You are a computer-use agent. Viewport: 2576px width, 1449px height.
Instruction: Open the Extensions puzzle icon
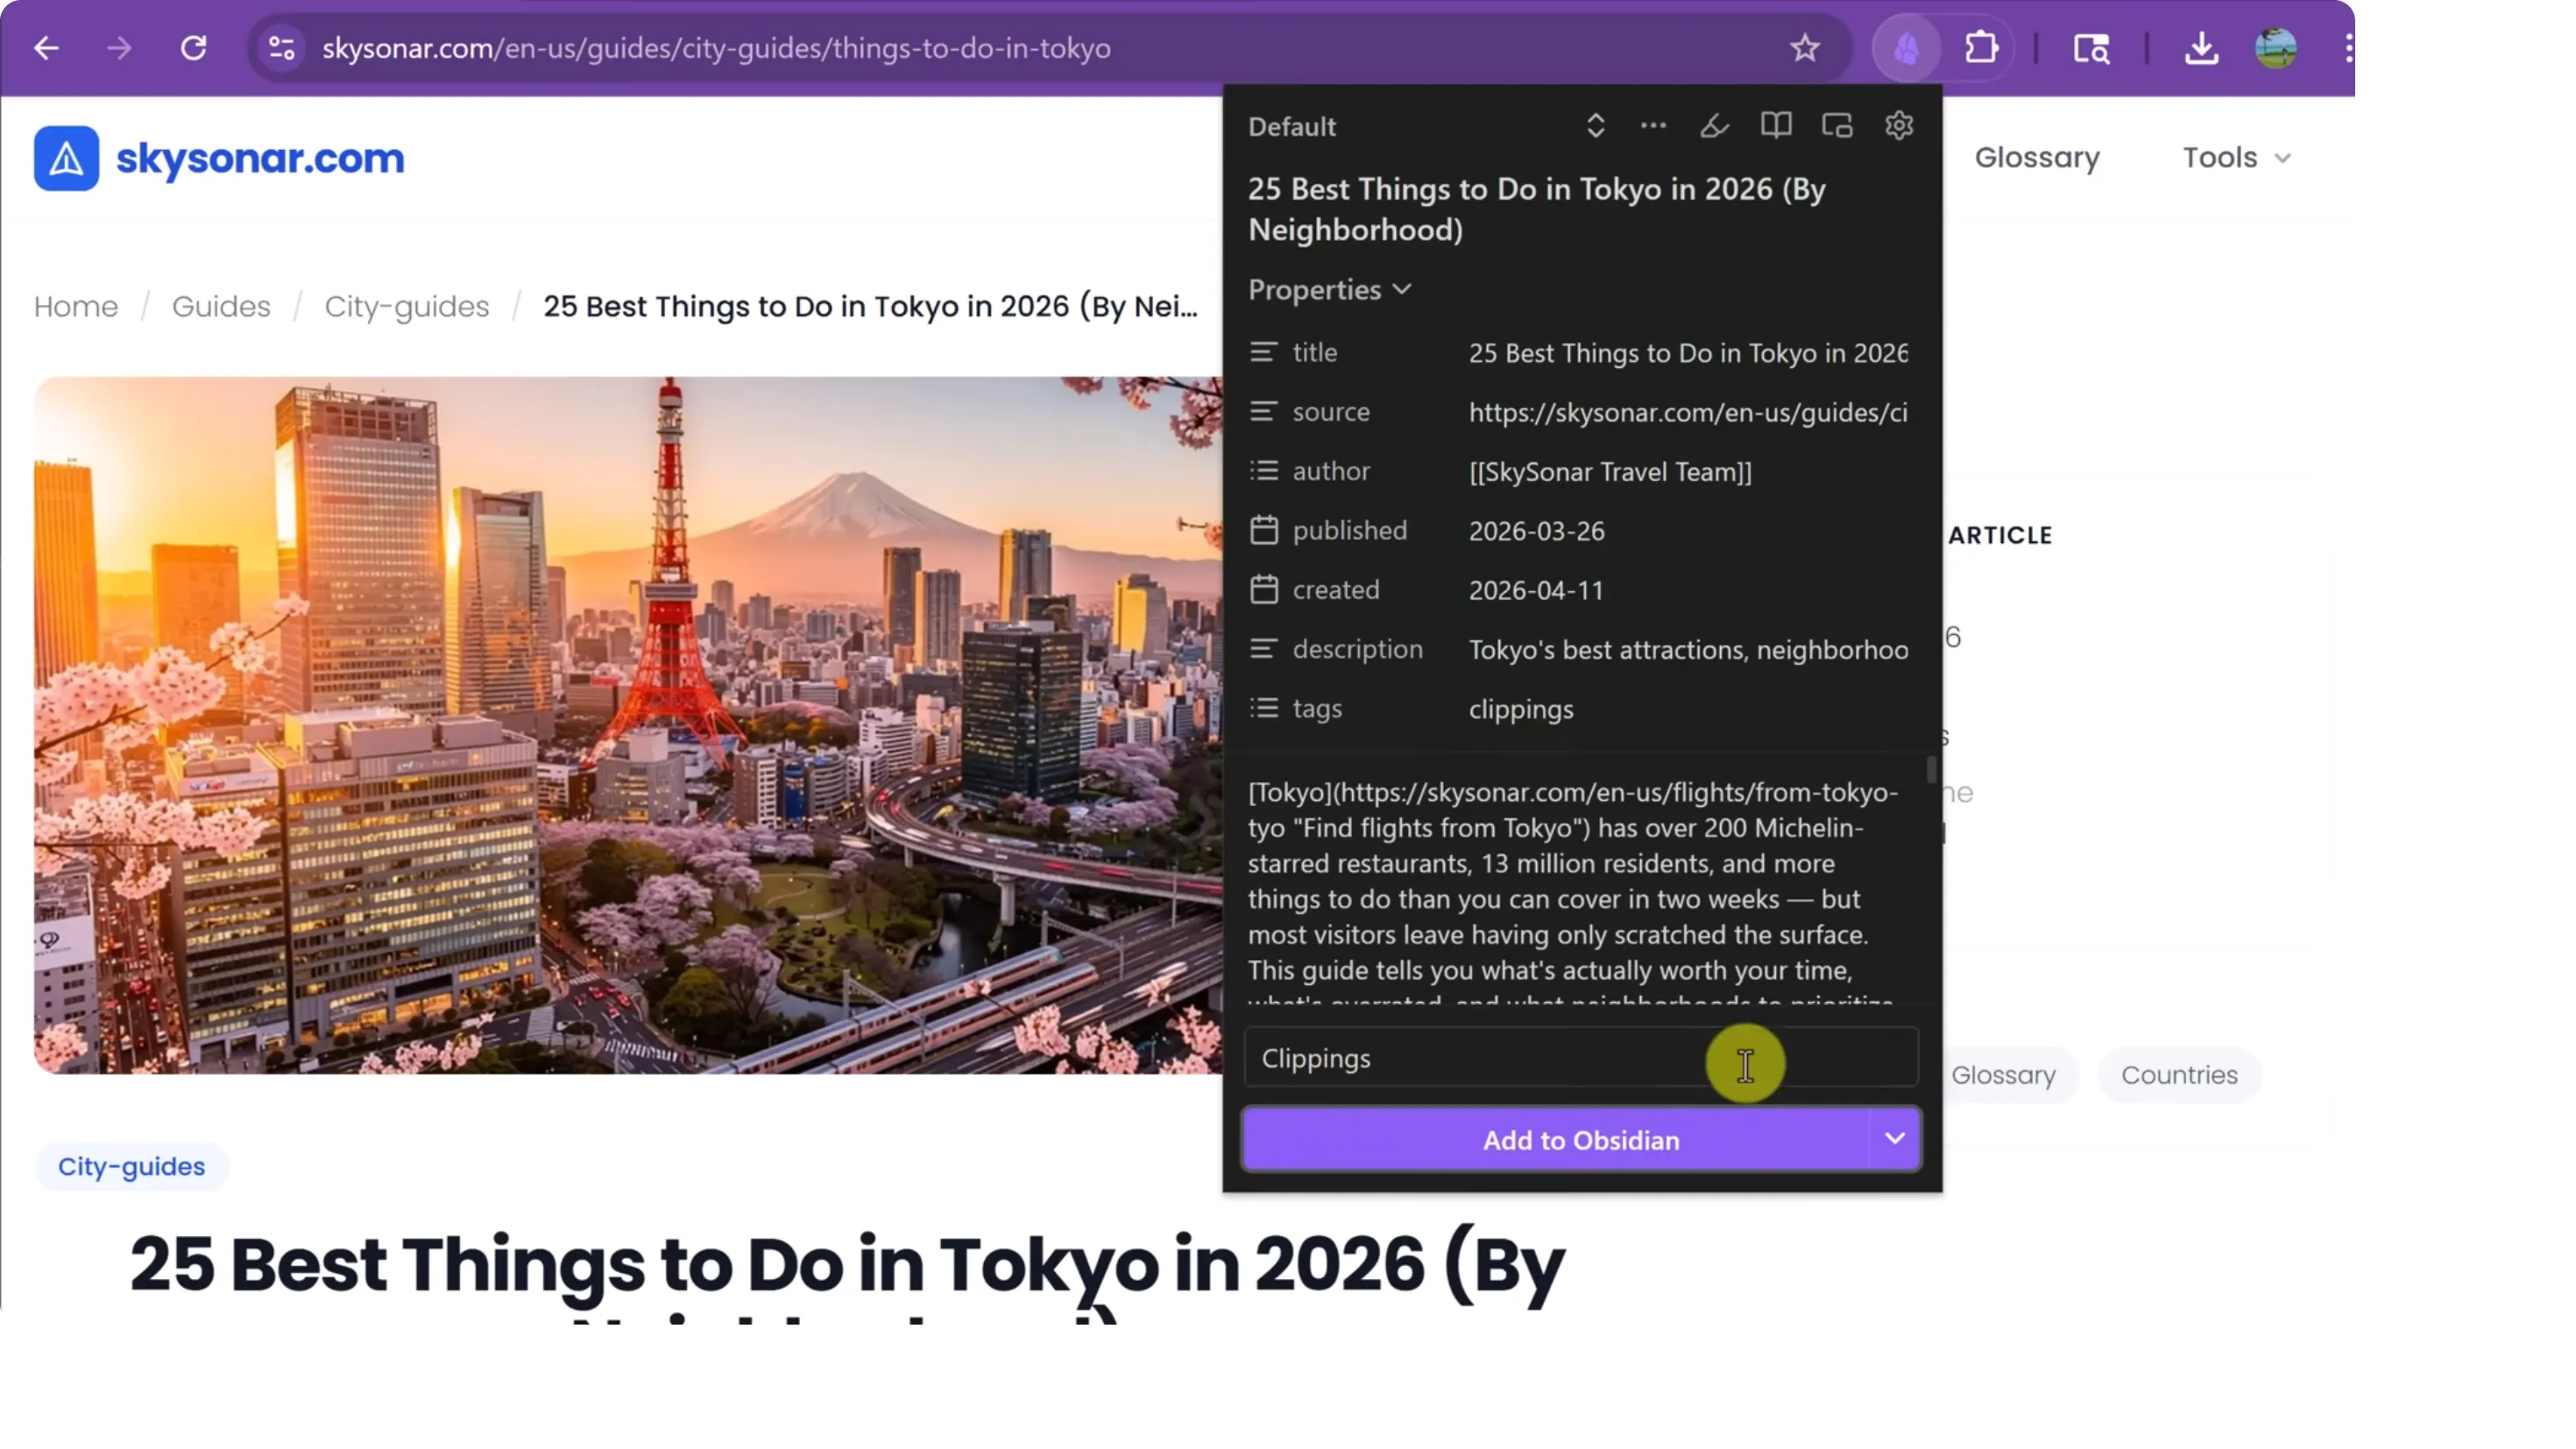click(1981, 48)
